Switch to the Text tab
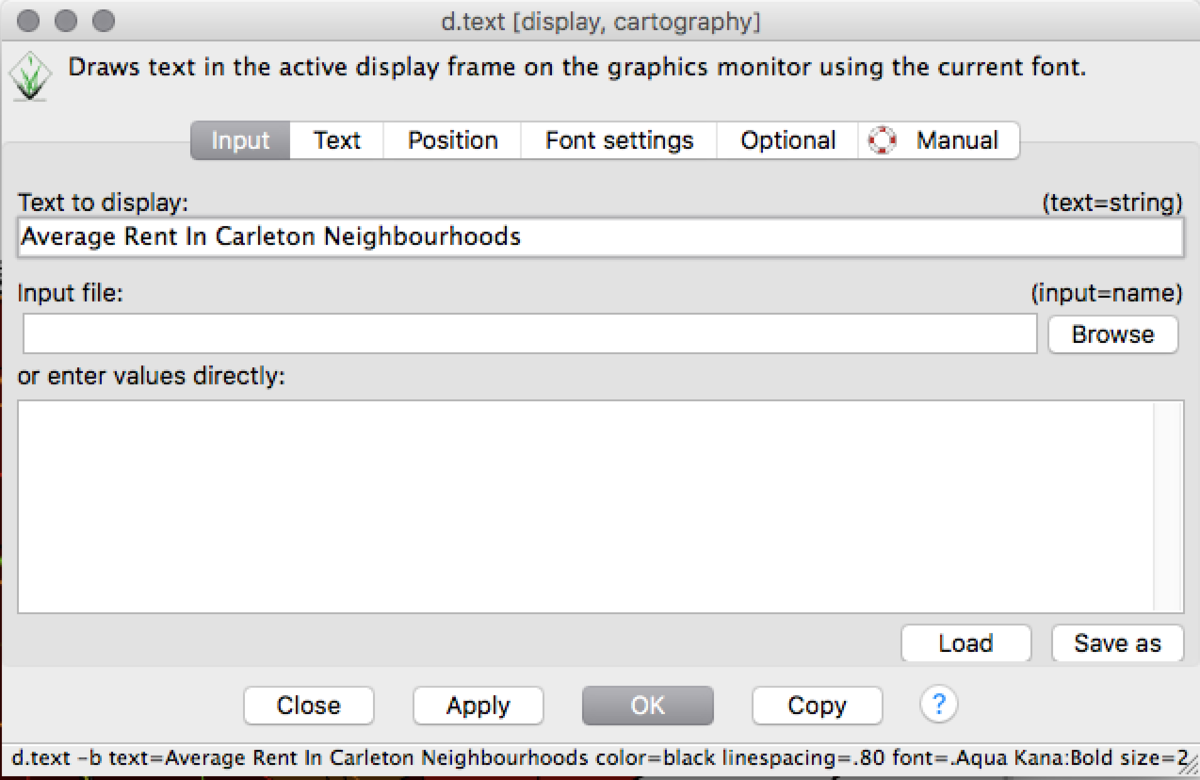 click(336, 140)
